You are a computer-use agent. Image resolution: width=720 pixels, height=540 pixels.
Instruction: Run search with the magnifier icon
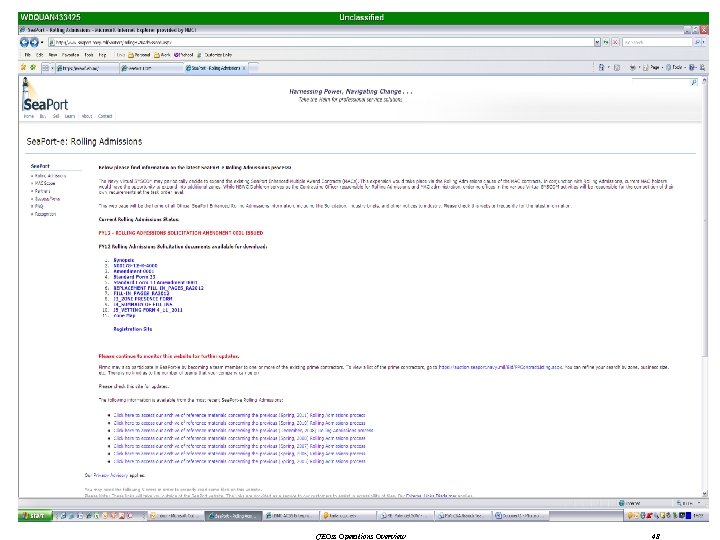pos(697,42)
